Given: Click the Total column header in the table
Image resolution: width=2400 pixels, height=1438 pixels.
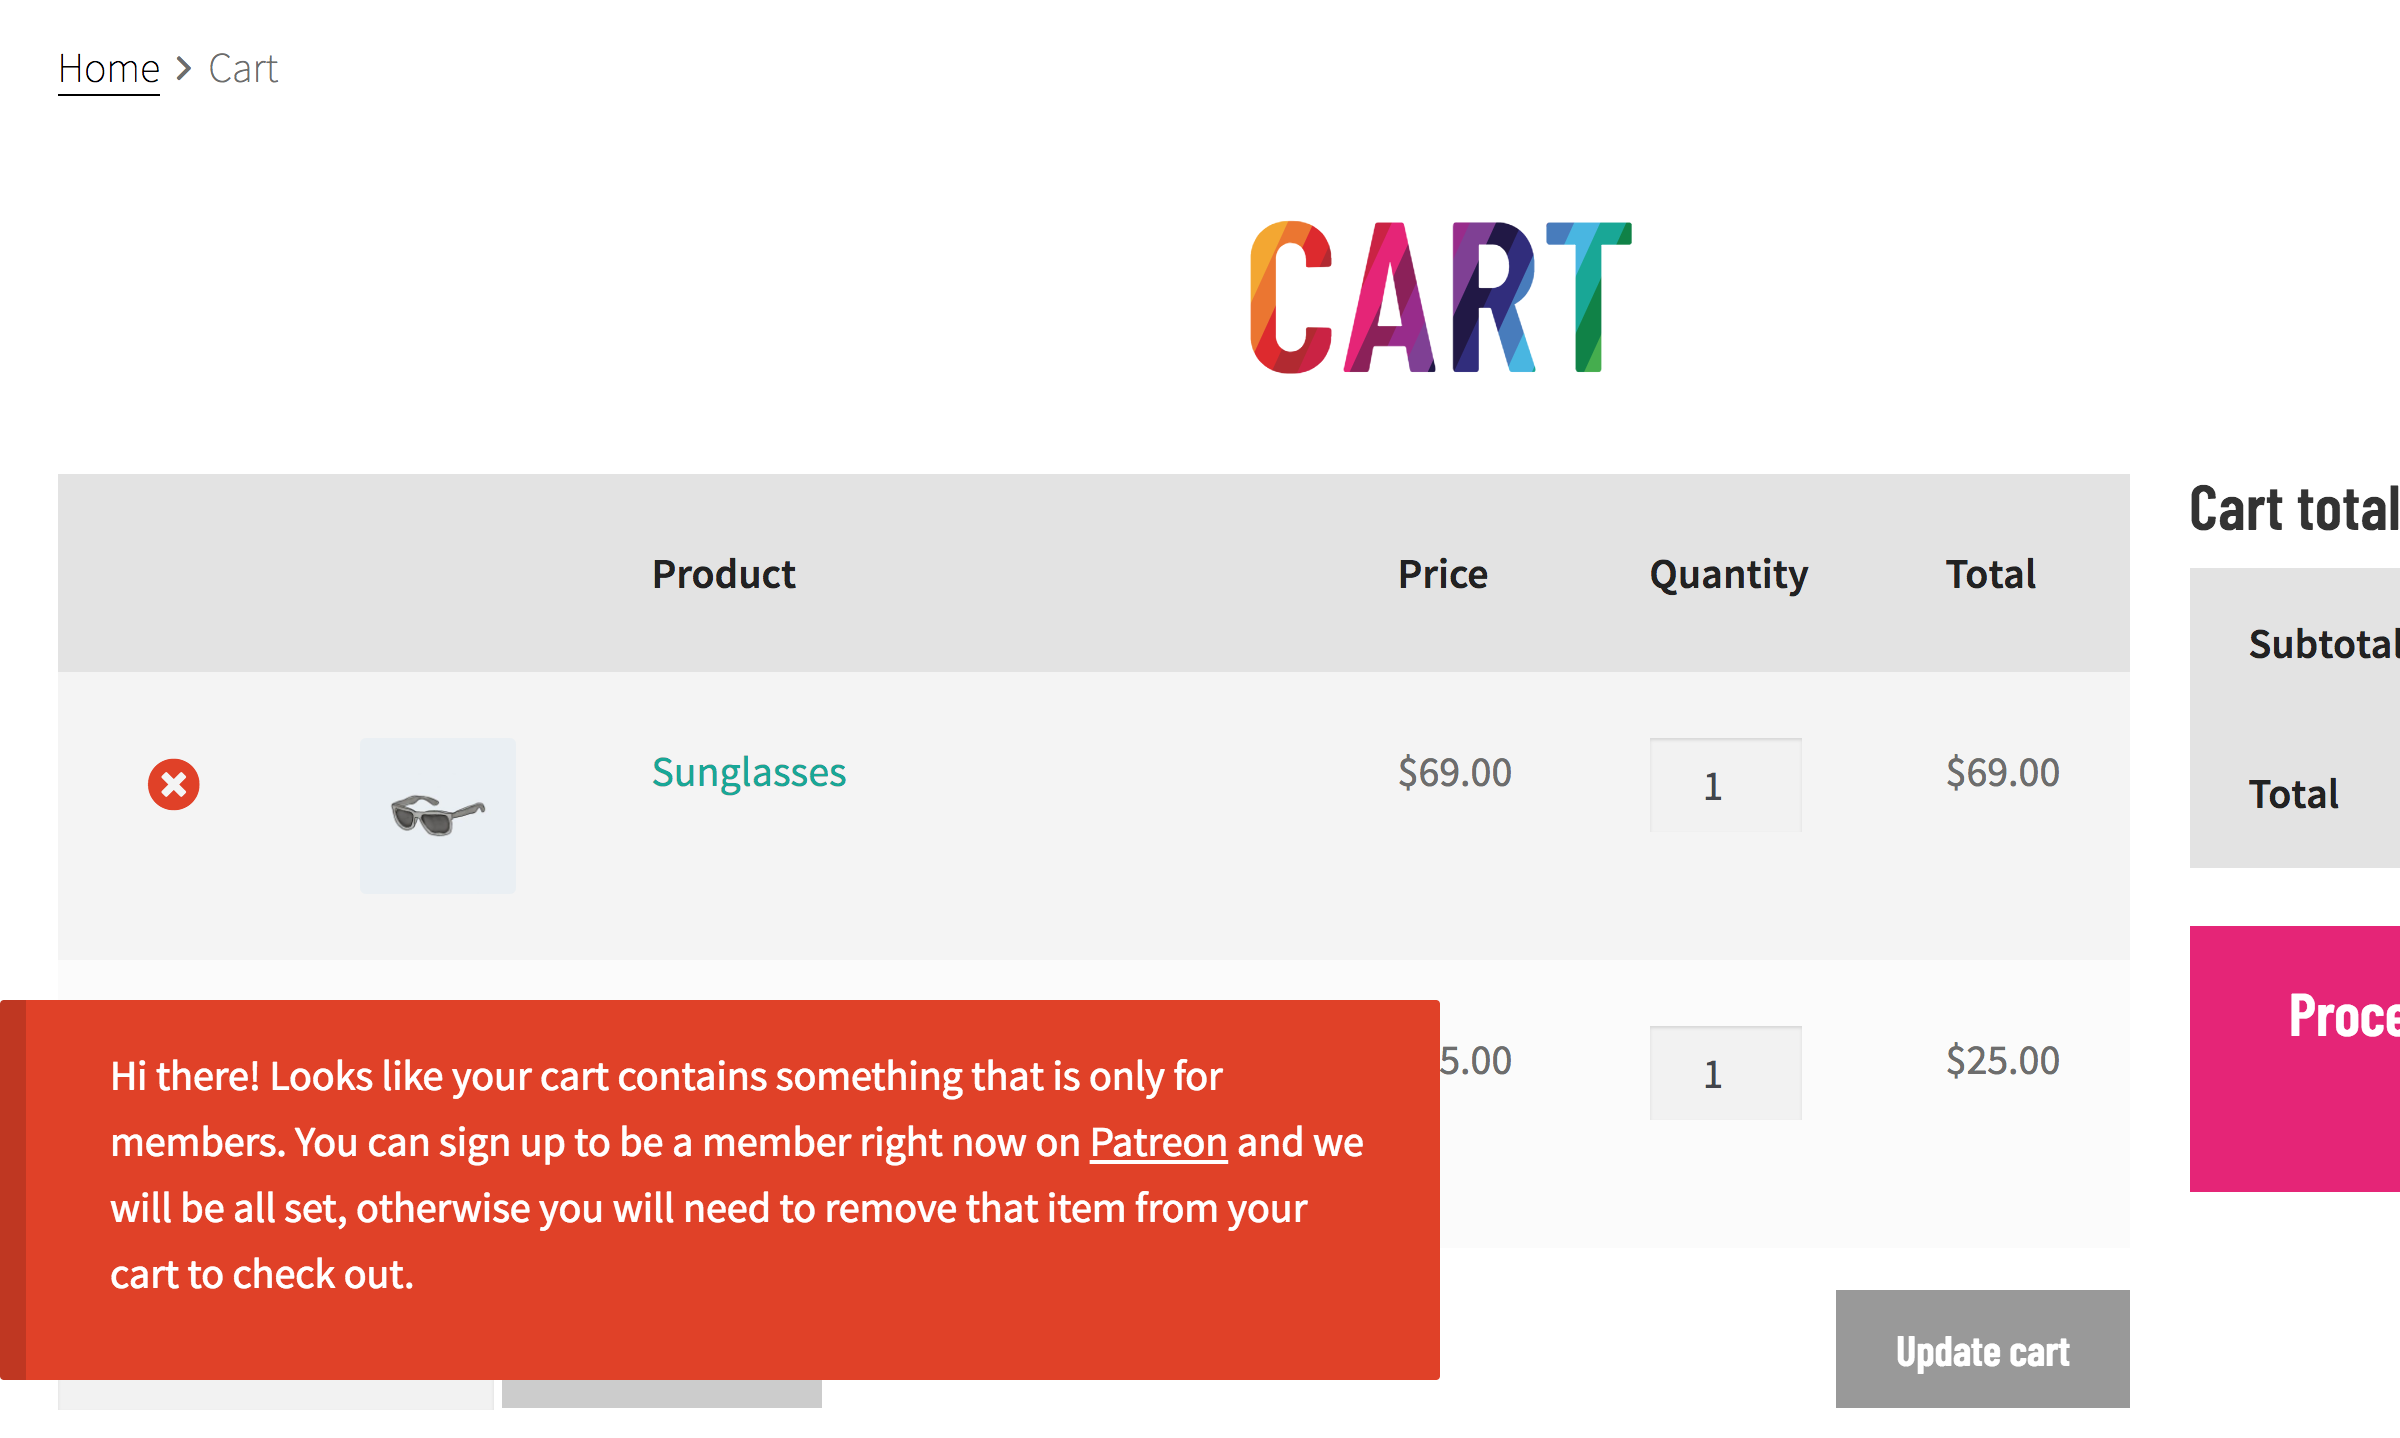Looking at the screenshot, I should tap(1990, 574).
